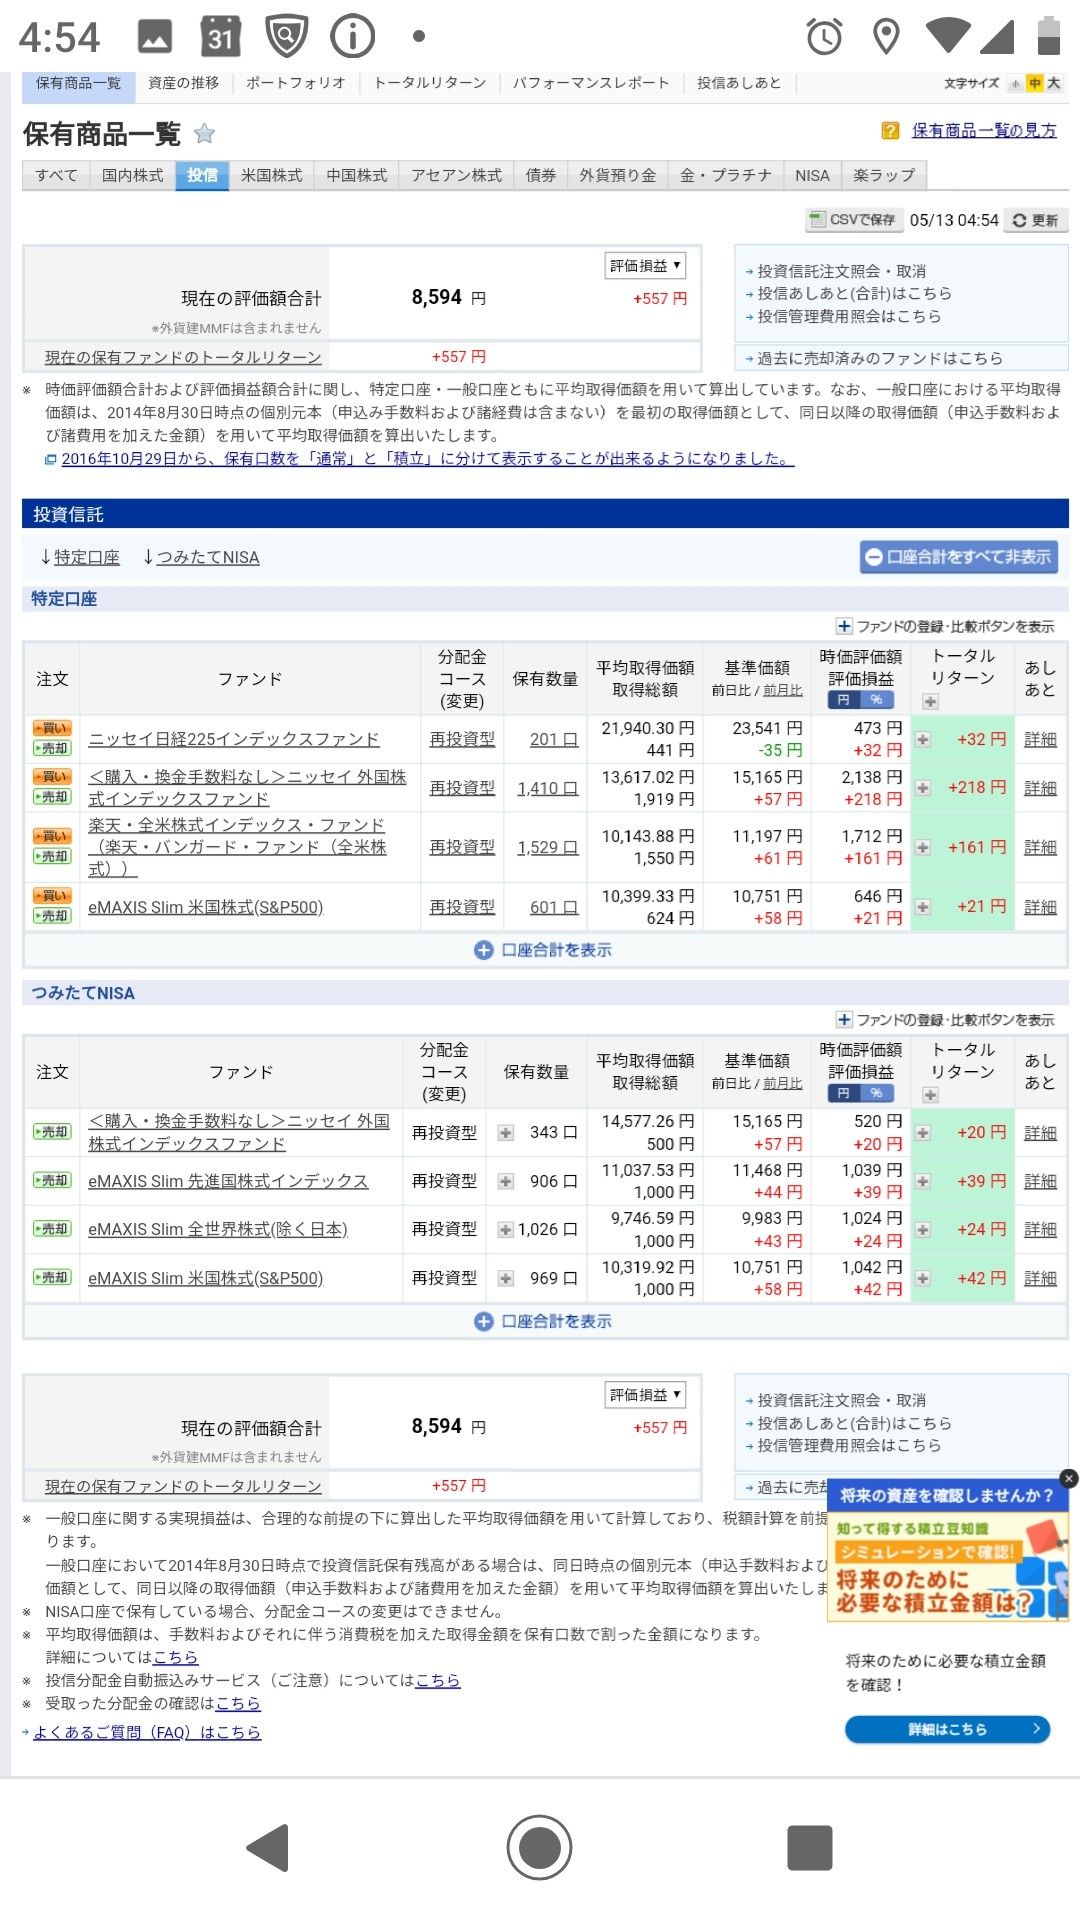Click 売却 for eMAXIS Slim 全世界株式(除く日本)
1080x1920 pixels.
click(x=52, y=1229)
